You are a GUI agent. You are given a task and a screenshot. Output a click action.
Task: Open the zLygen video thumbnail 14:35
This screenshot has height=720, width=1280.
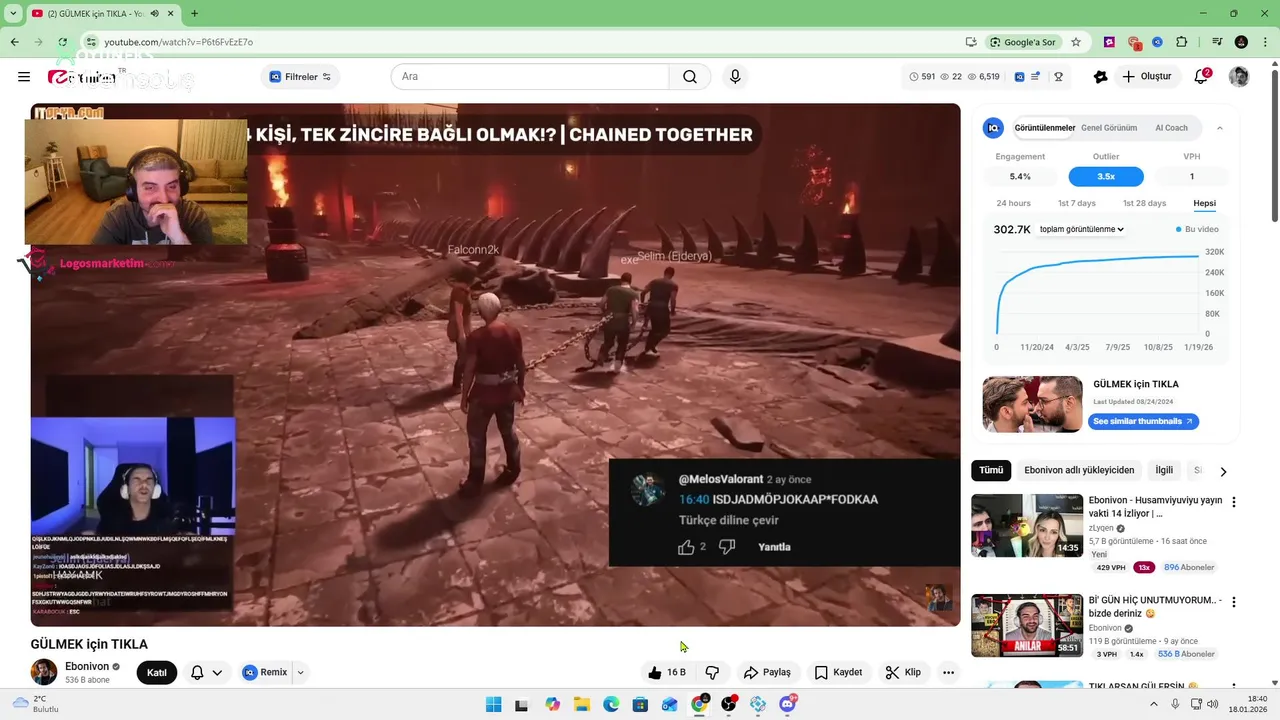(1027, 525)
